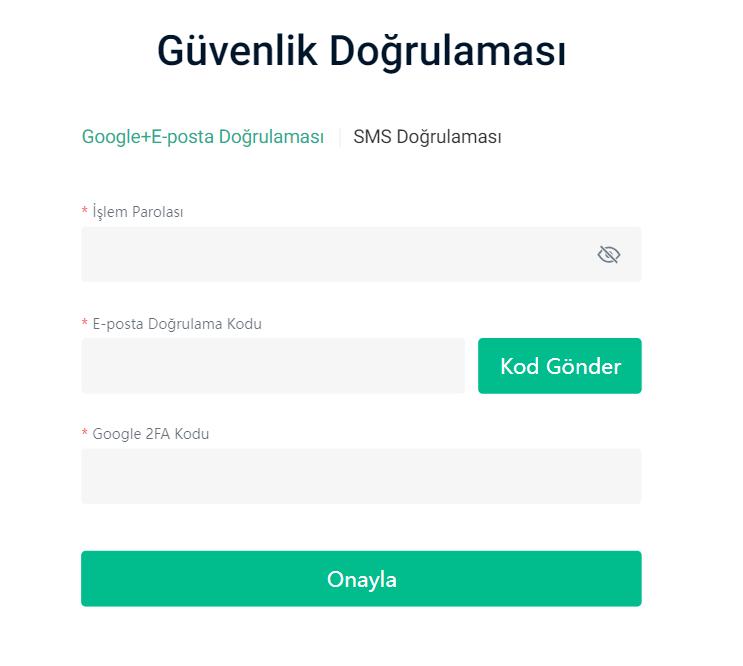Click the E-posta Doğrulama Kodu label text

tap(177, 324)
